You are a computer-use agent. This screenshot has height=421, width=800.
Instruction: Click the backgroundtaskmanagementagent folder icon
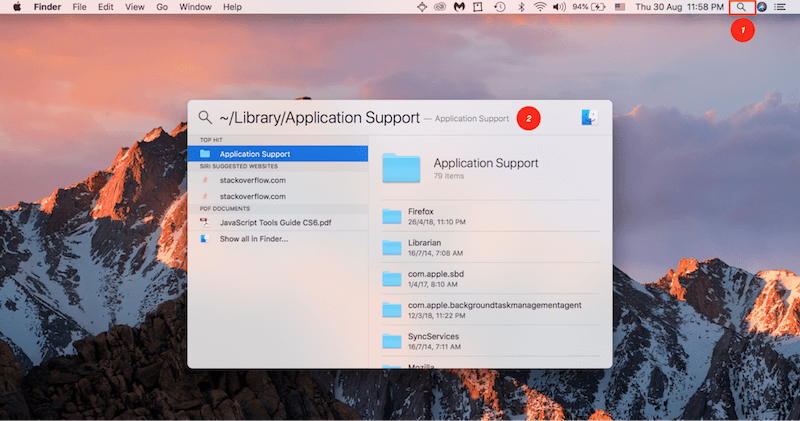392,310
